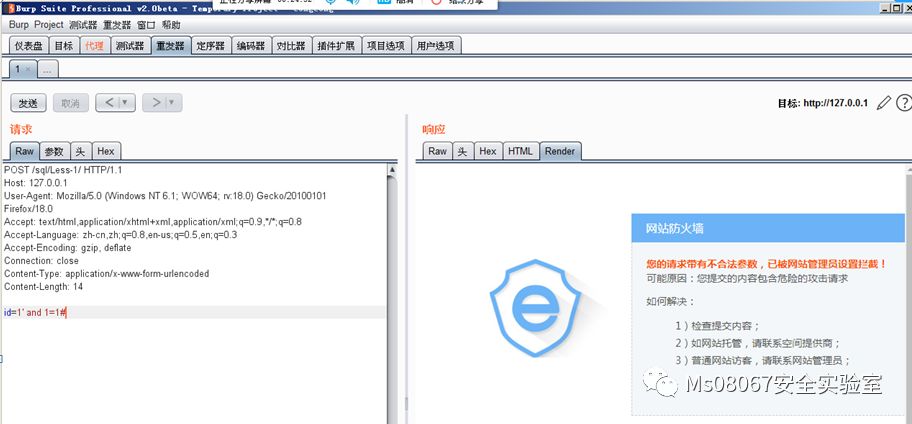Switch to the 编码器 tab
Viewport: 912px width, 424px height.
[x=251, y=46]
